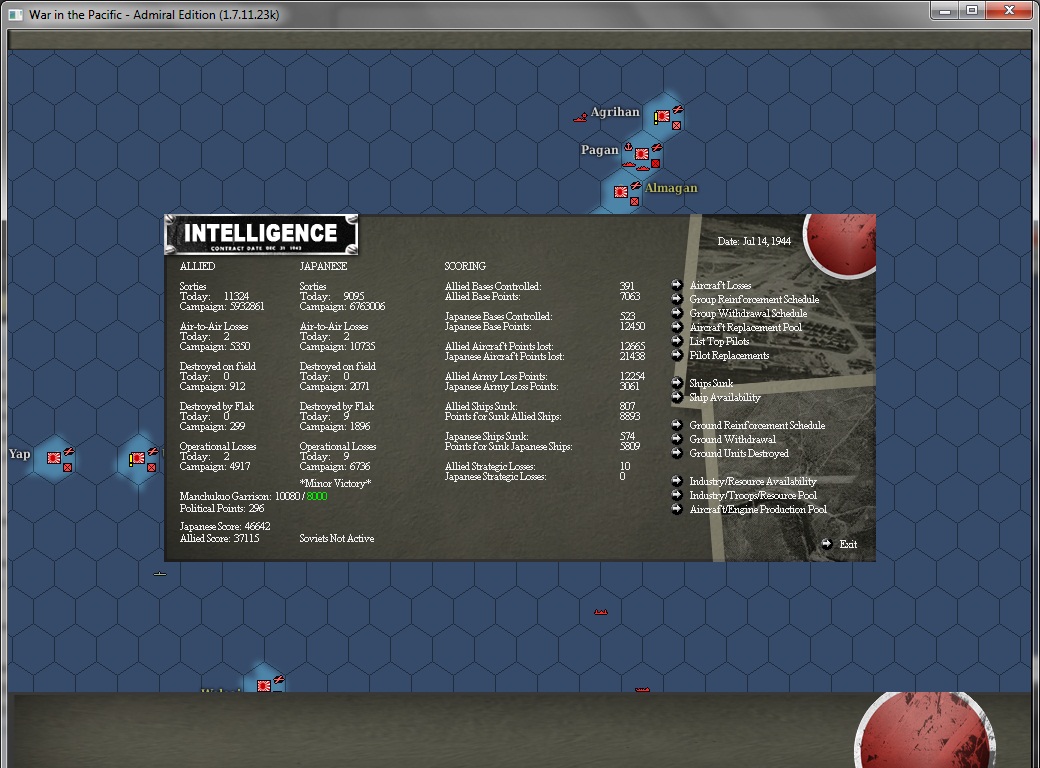The image size is (1040, 768).
Task: Select the base flag icon east of Yap
Action: [137, 458]
